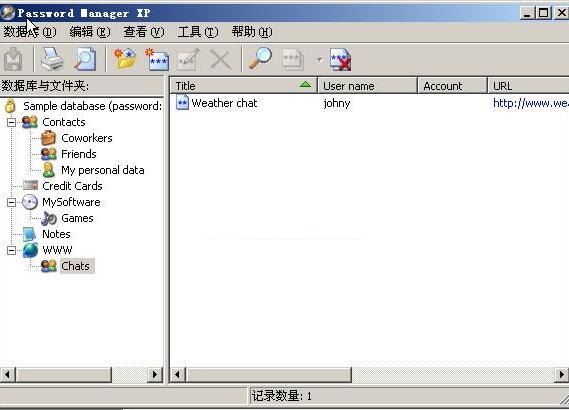Click the folder tree horizontal scrollbar thumb

(x=64, y=374)
